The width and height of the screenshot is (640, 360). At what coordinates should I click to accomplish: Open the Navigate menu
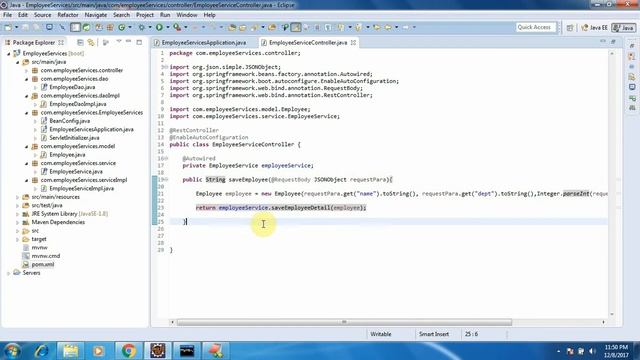click(x=96, y=15)
